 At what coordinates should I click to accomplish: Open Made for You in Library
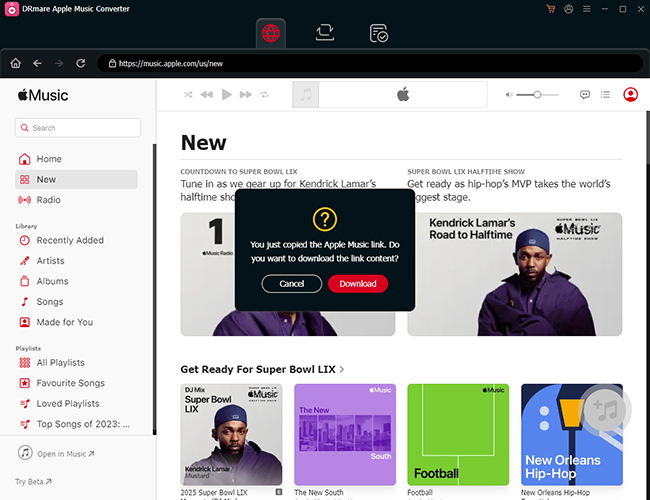point(76,322)
